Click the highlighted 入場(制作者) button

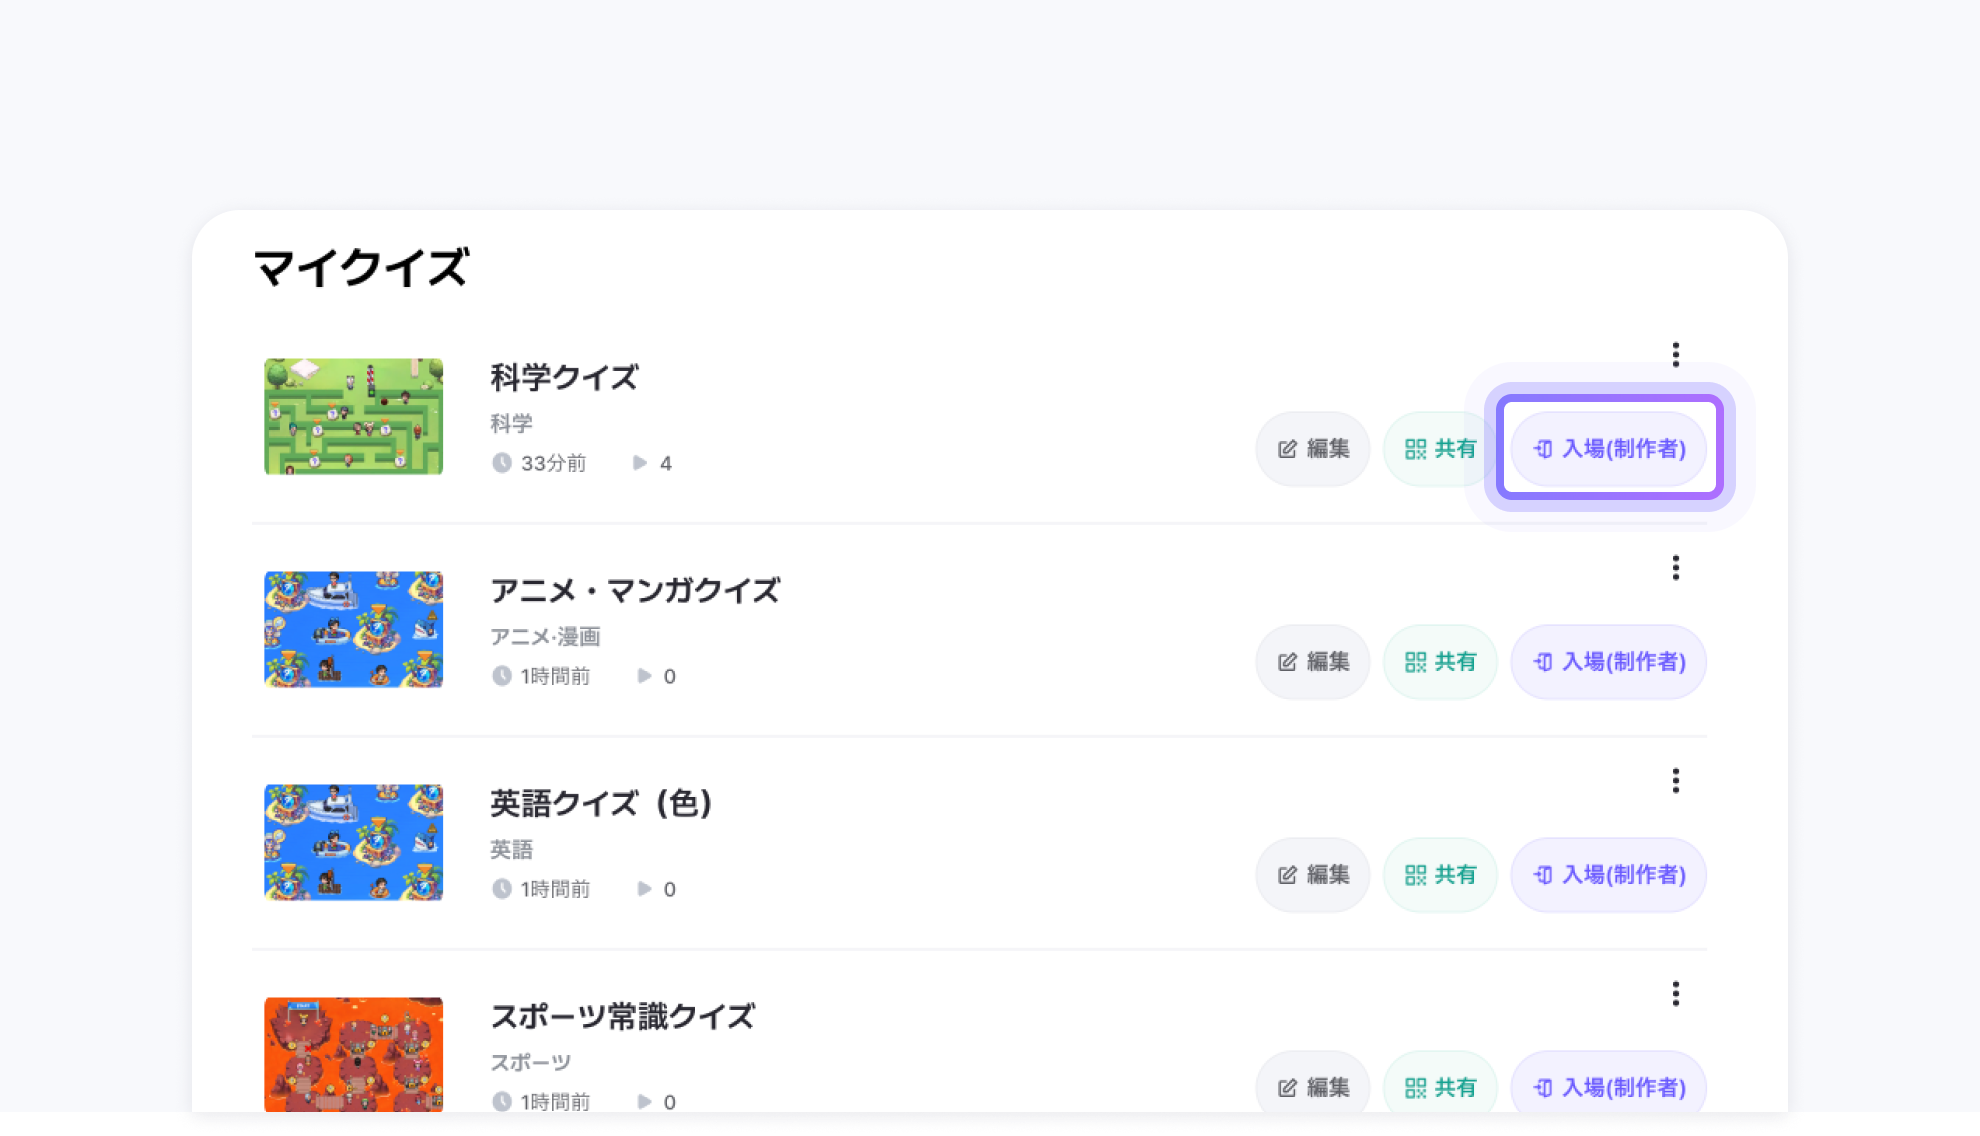point(1608,449)
